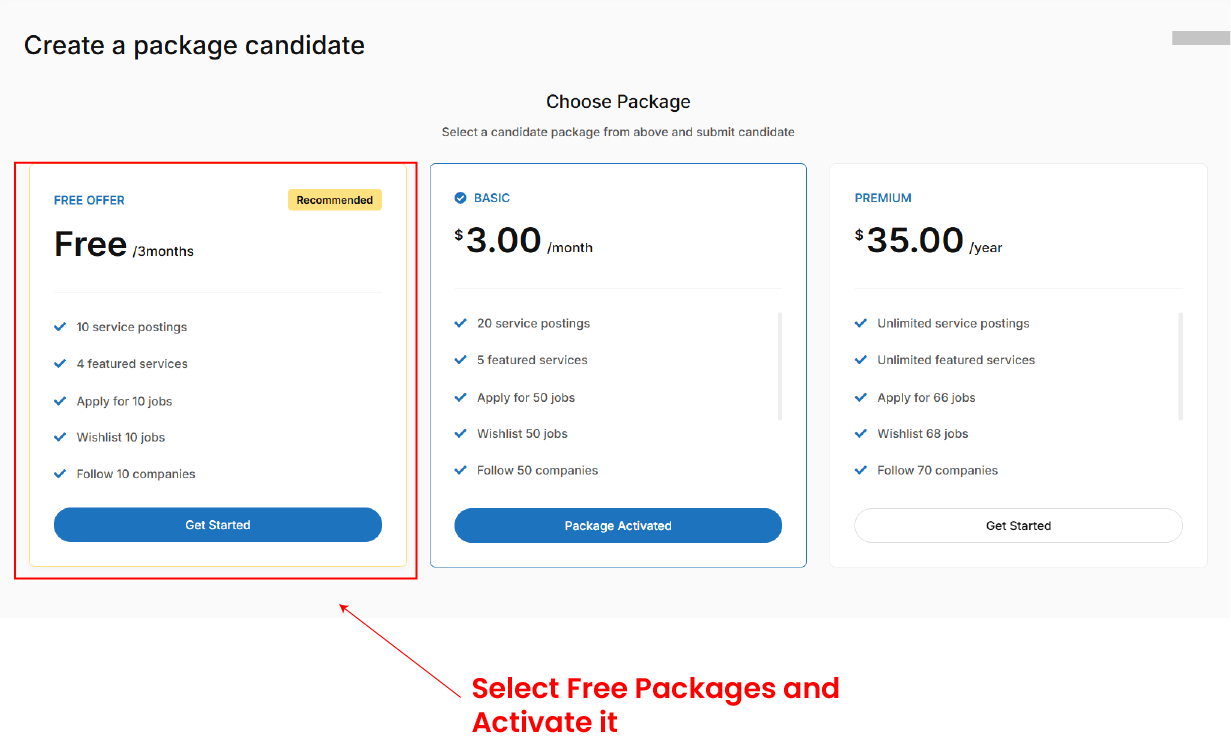Select the FREE OFFER package title
Viewport: 1231px width, 749px height.
[x=89, y=200]
